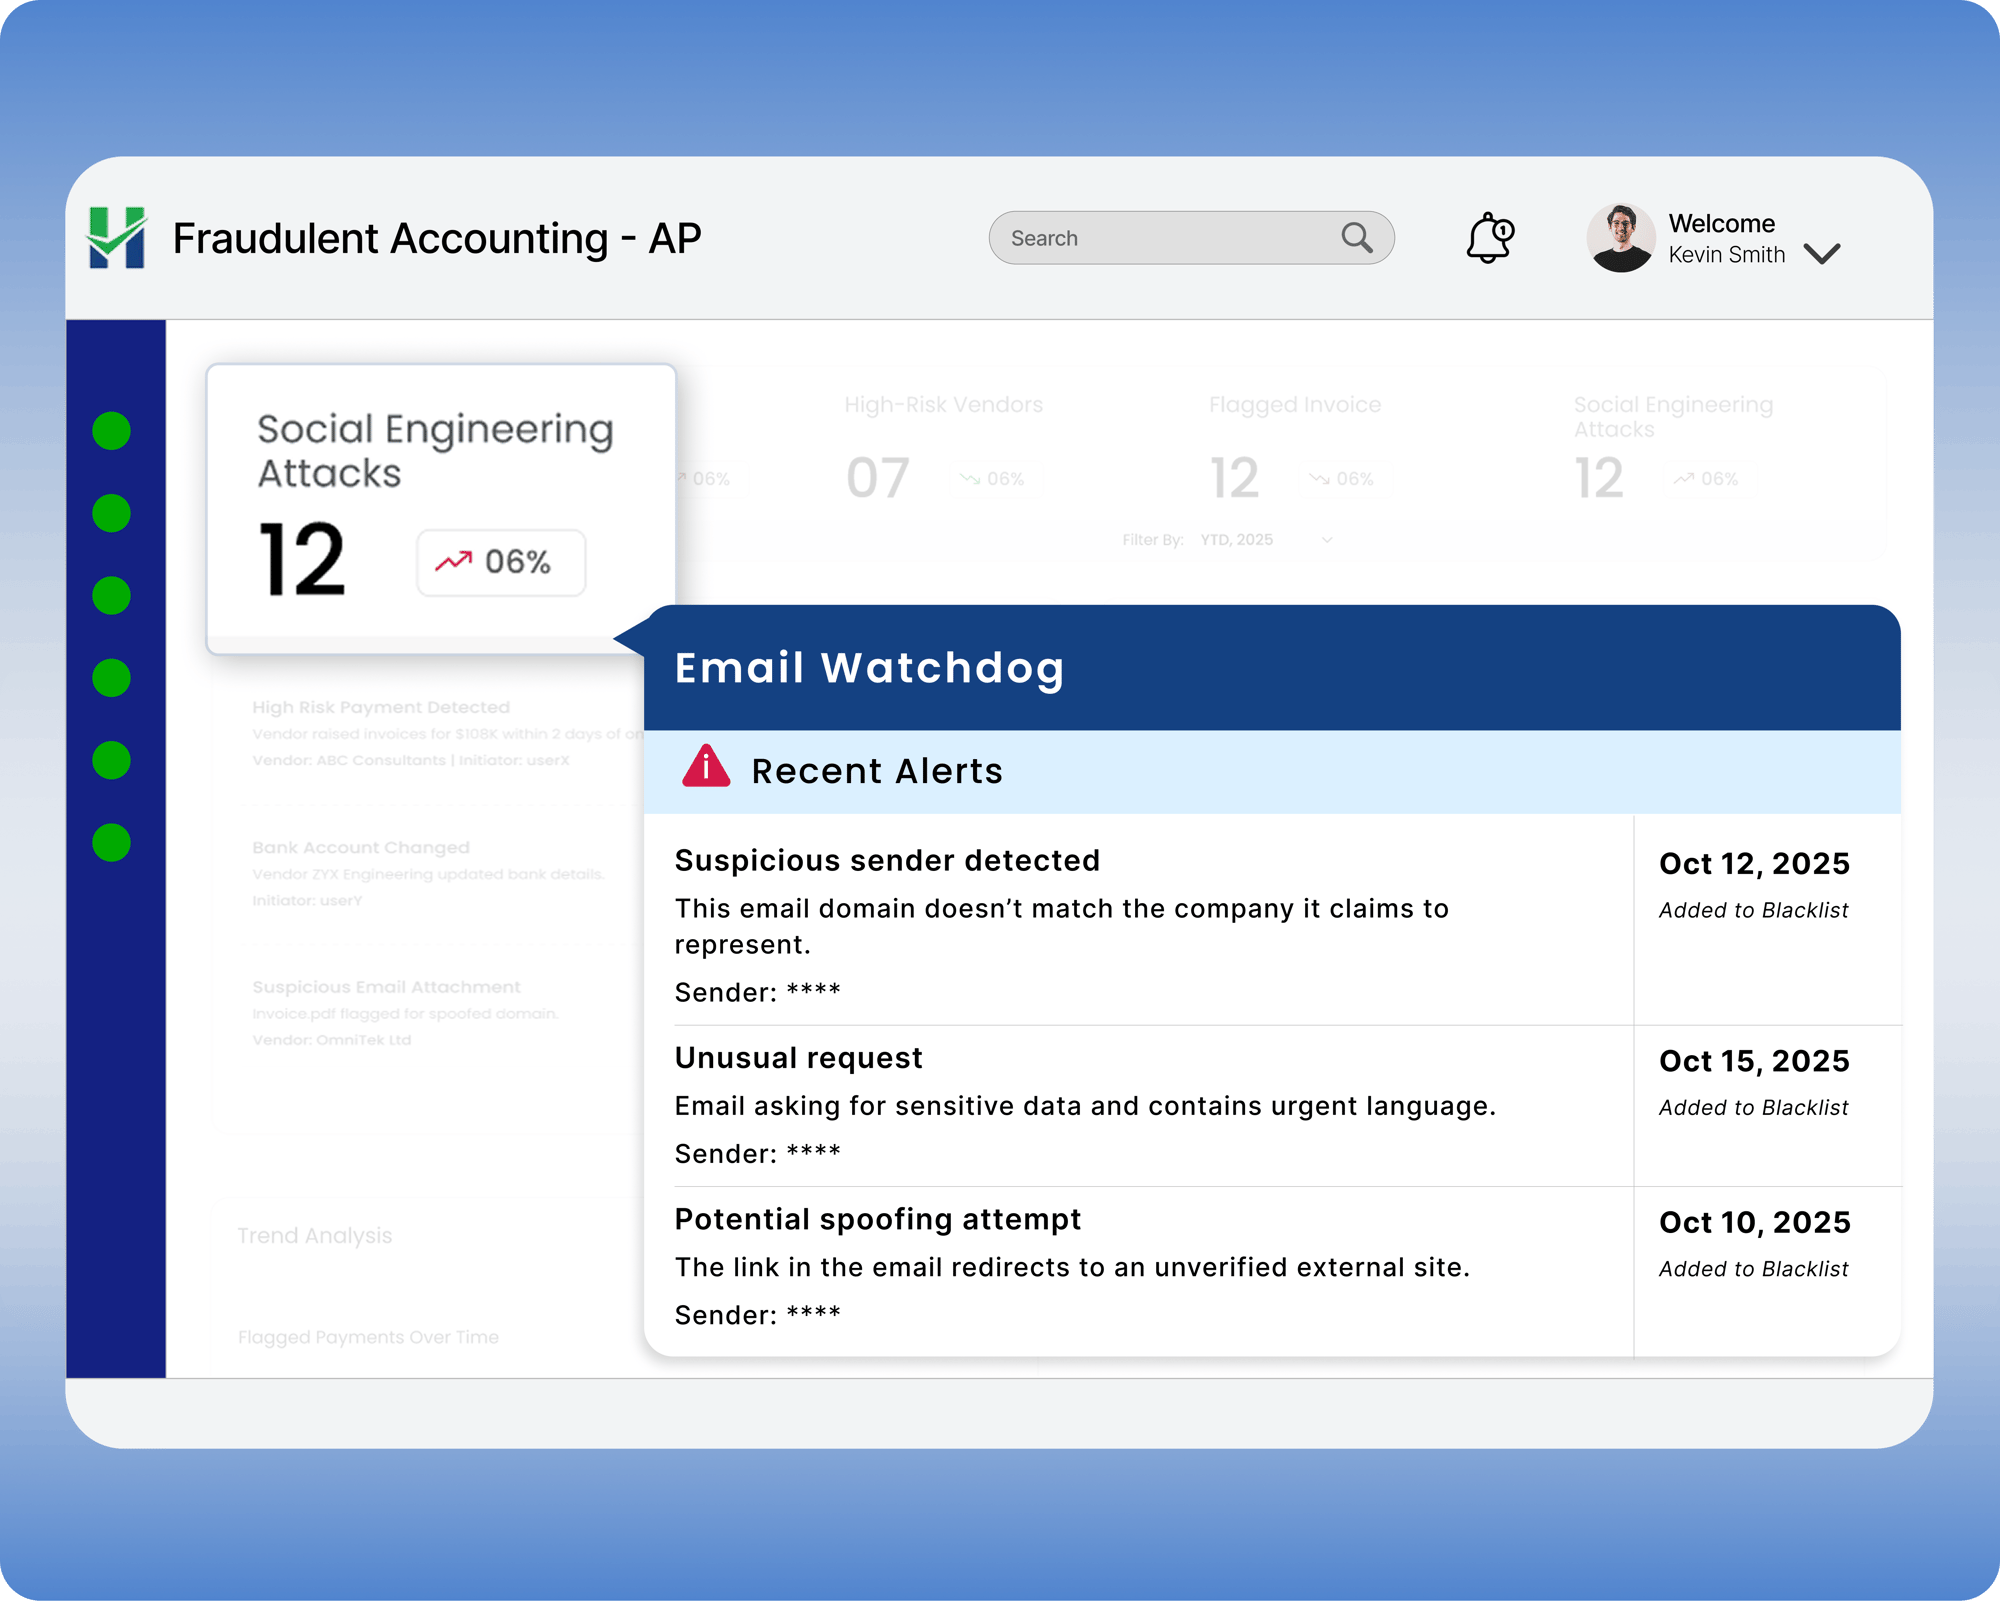Image resolution: width=2000 pixels, height=1603 pixels.
Task: Expand the user menu chevron
Action: tap(1822, 254)
